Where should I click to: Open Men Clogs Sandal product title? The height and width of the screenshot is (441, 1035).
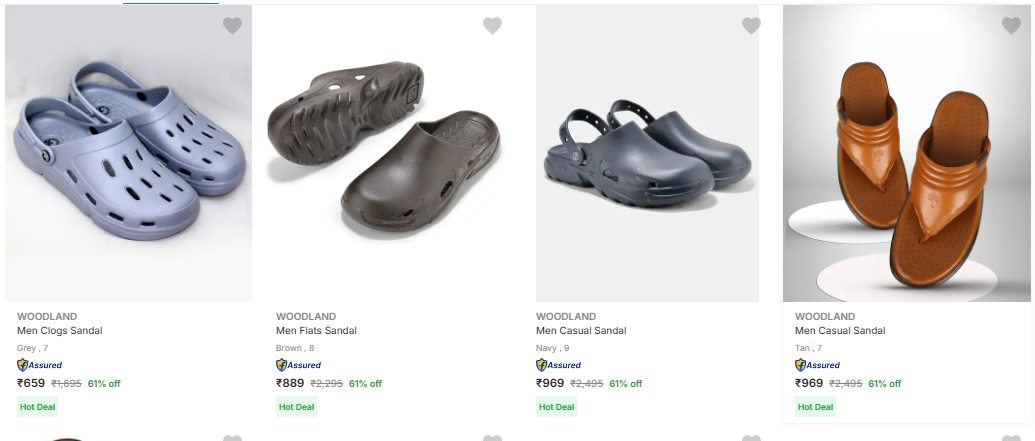pyautogui.click(x=60, y=331)
